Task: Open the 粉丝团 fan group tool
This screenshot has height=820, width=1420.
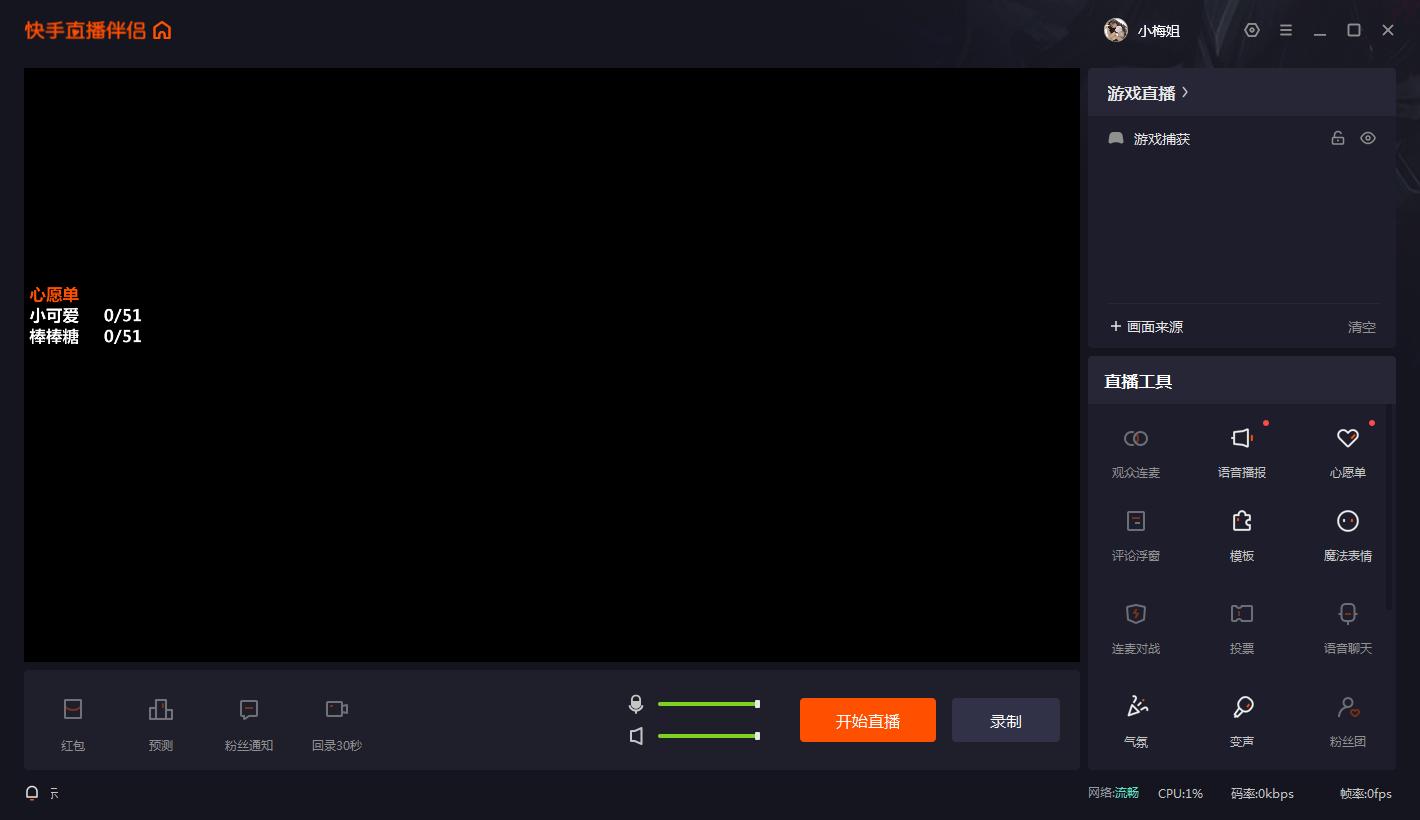Action: 1348,721
